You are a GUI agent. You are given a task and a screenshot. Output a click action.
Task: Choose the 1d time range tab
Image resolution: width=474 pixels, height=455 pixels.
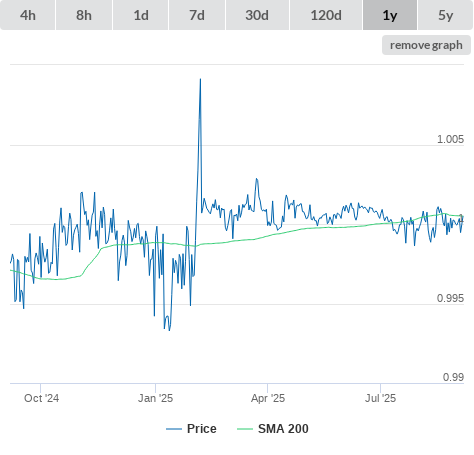point(141,15)
